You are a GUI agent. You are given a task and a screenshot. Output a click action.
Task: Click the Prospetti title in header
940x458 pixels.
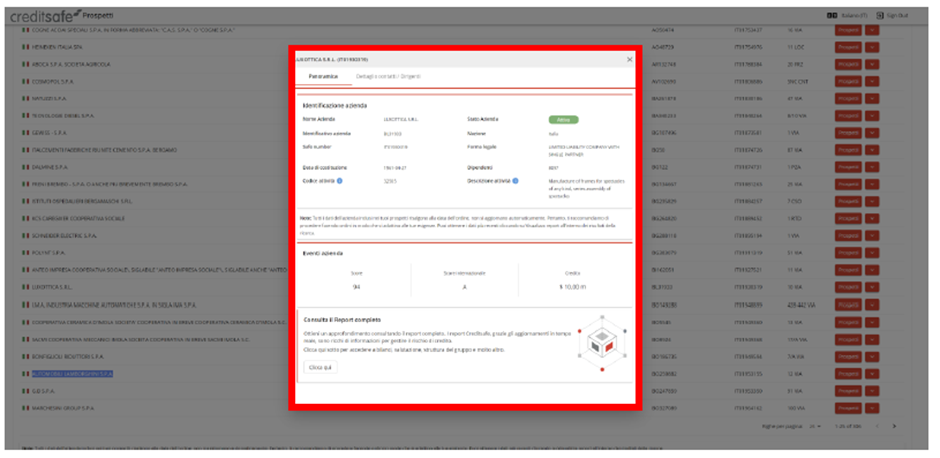tap(98, 15)
